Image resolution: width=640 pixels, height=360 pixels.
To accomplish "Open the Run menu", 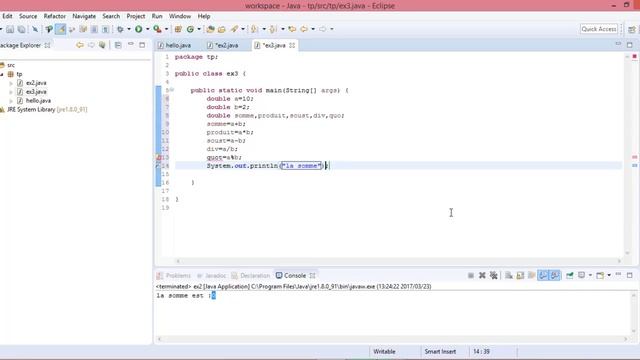I will [x=157, y=16].
